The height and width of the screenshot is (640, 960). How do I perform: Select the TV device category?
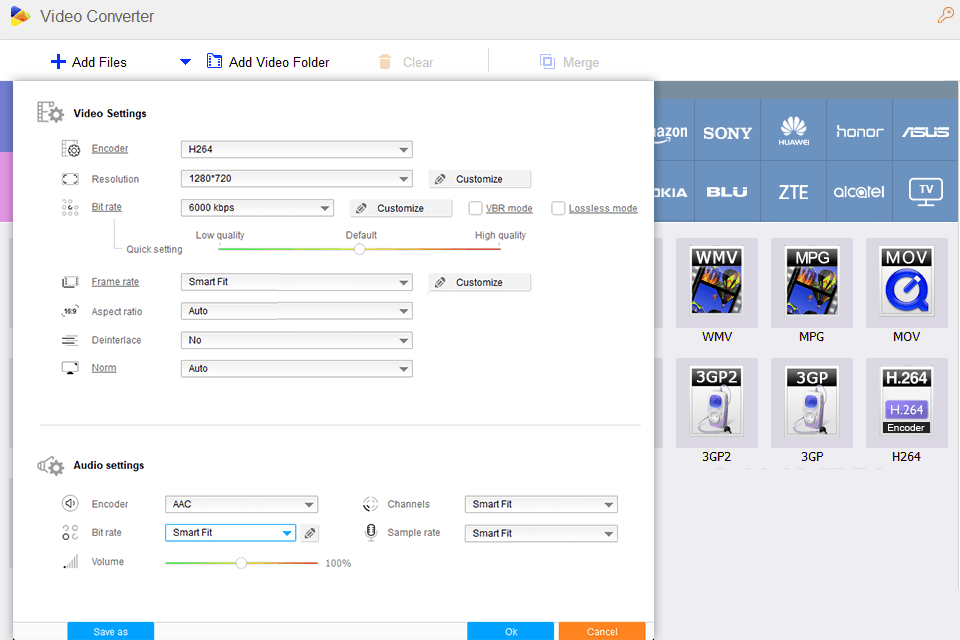[x=925, y=192]
